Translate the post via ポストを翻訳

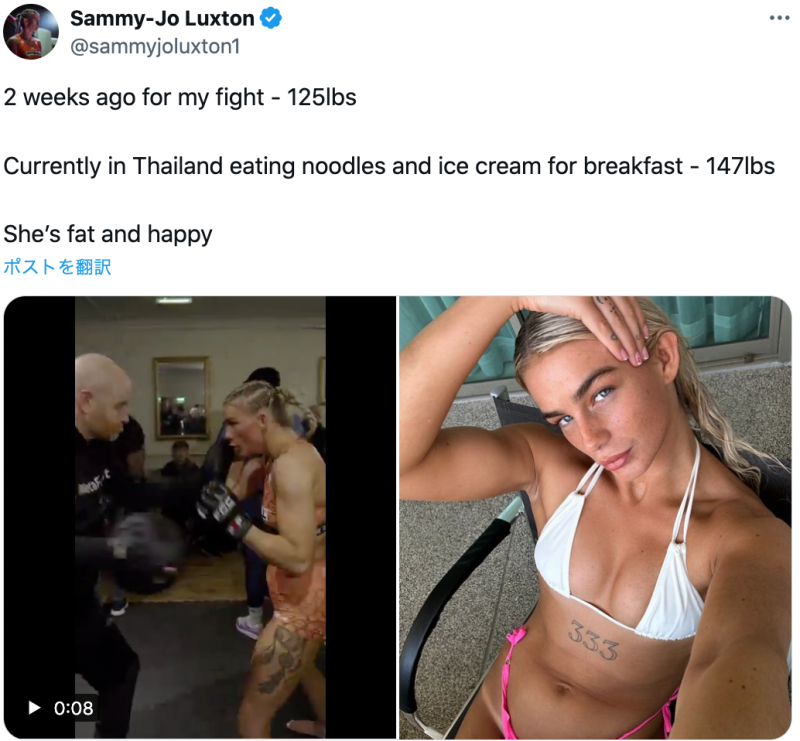pos(57,267)
